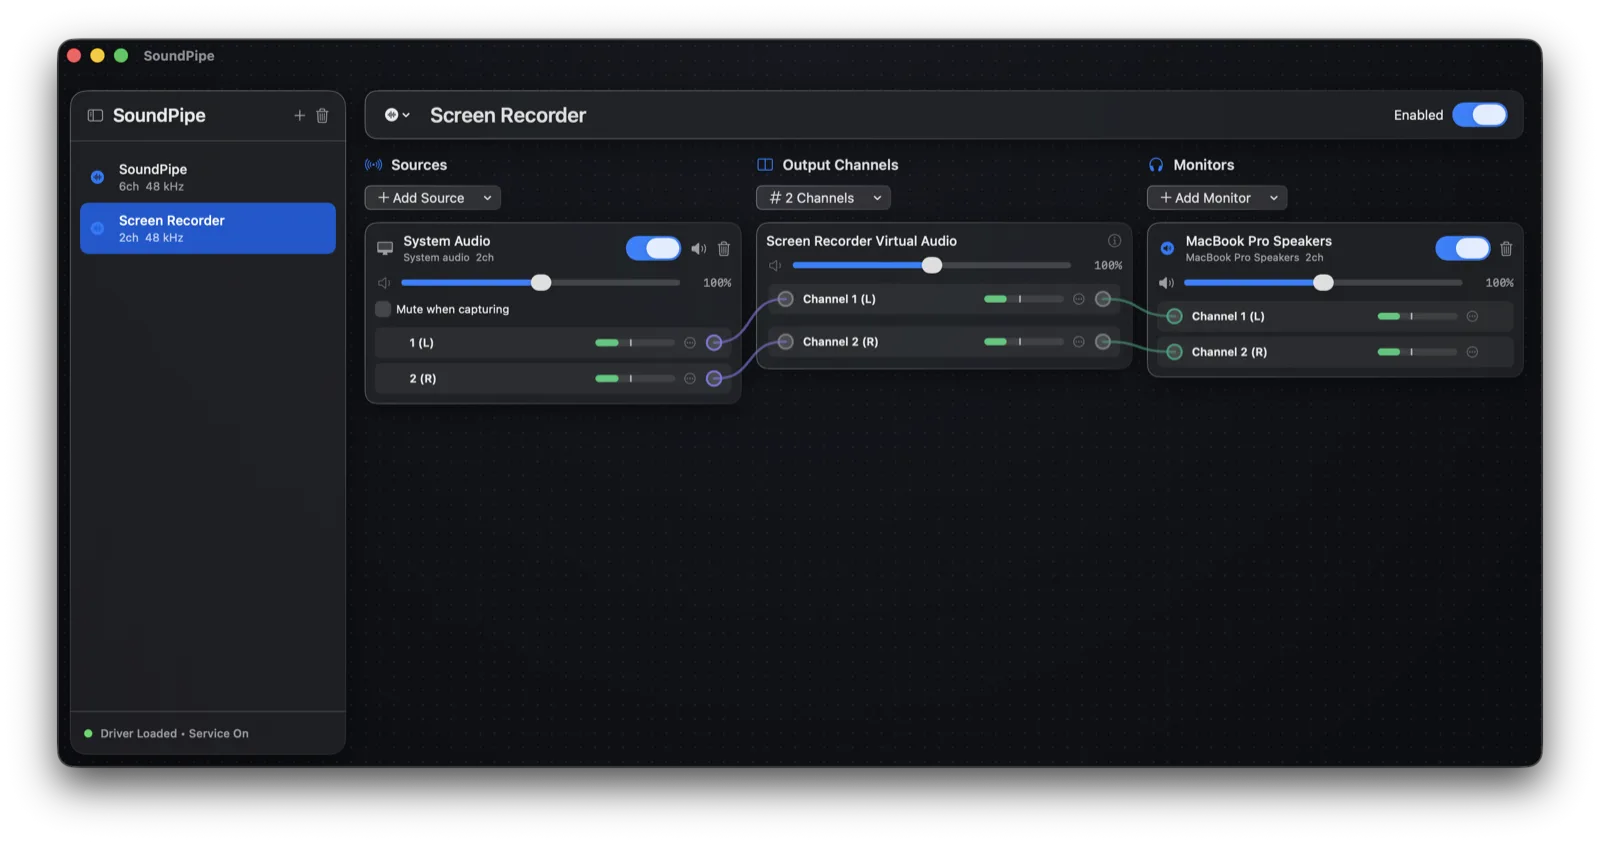Click the MacBook Pro Speakers volume slider
This screenshot has width=1600, height=843.
point(1323,283)
